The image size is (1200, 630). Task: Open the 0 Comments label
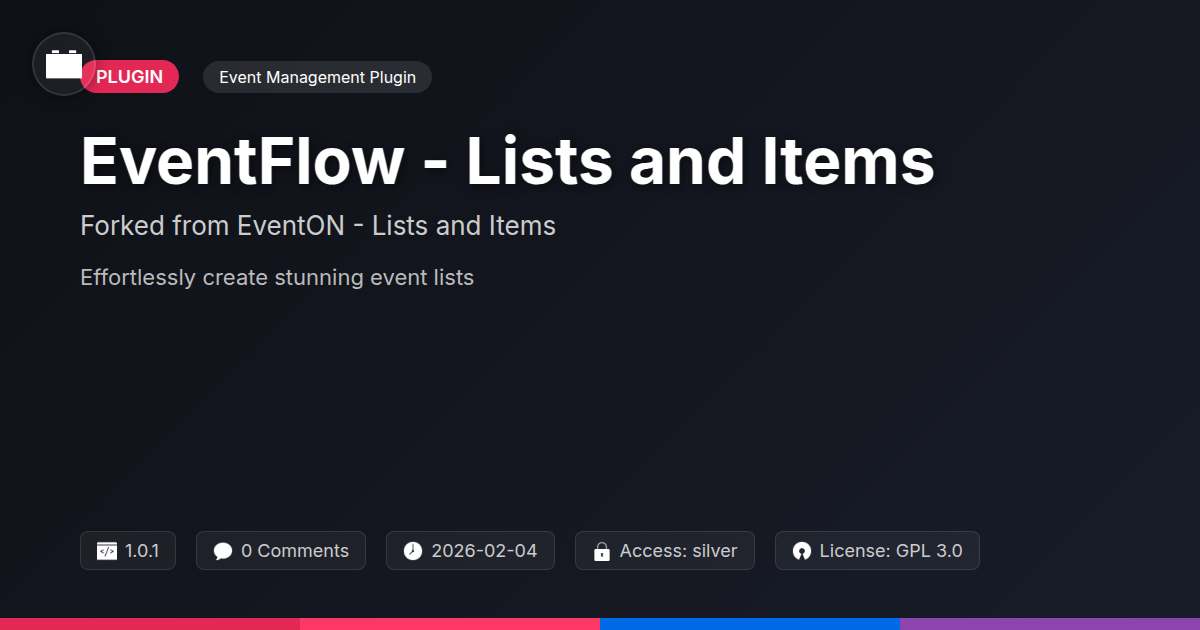point(295,551)
